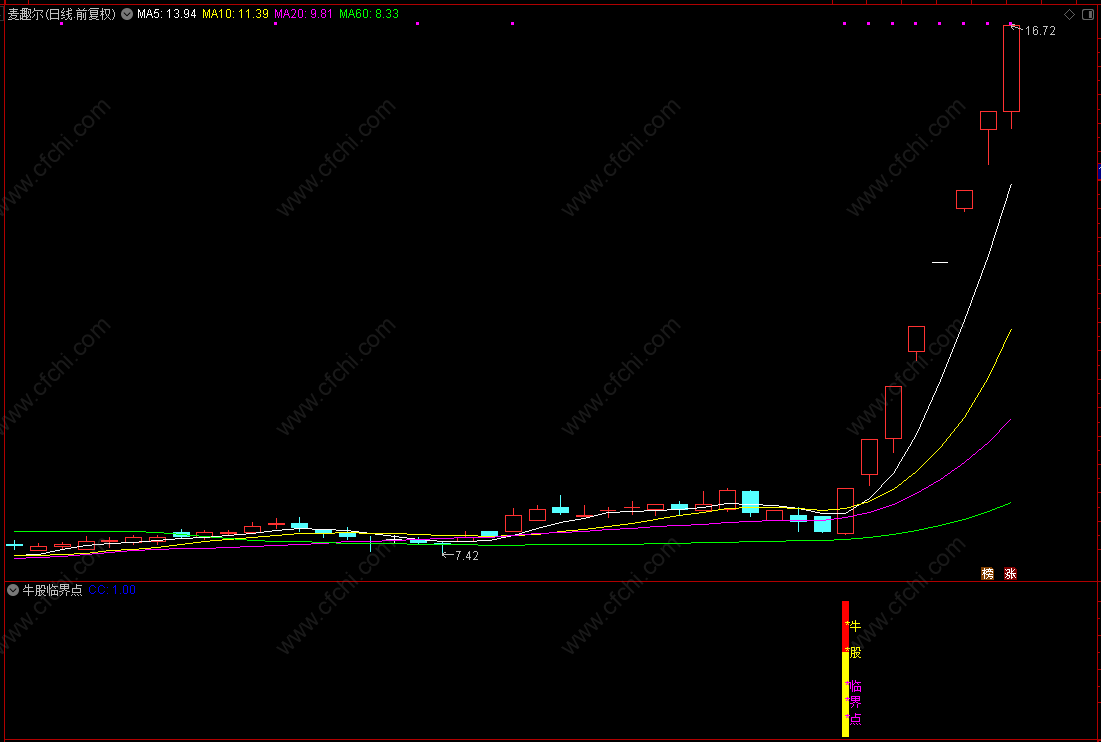Toggle the side panel icon at top-right

click(x=1087, y=14)
